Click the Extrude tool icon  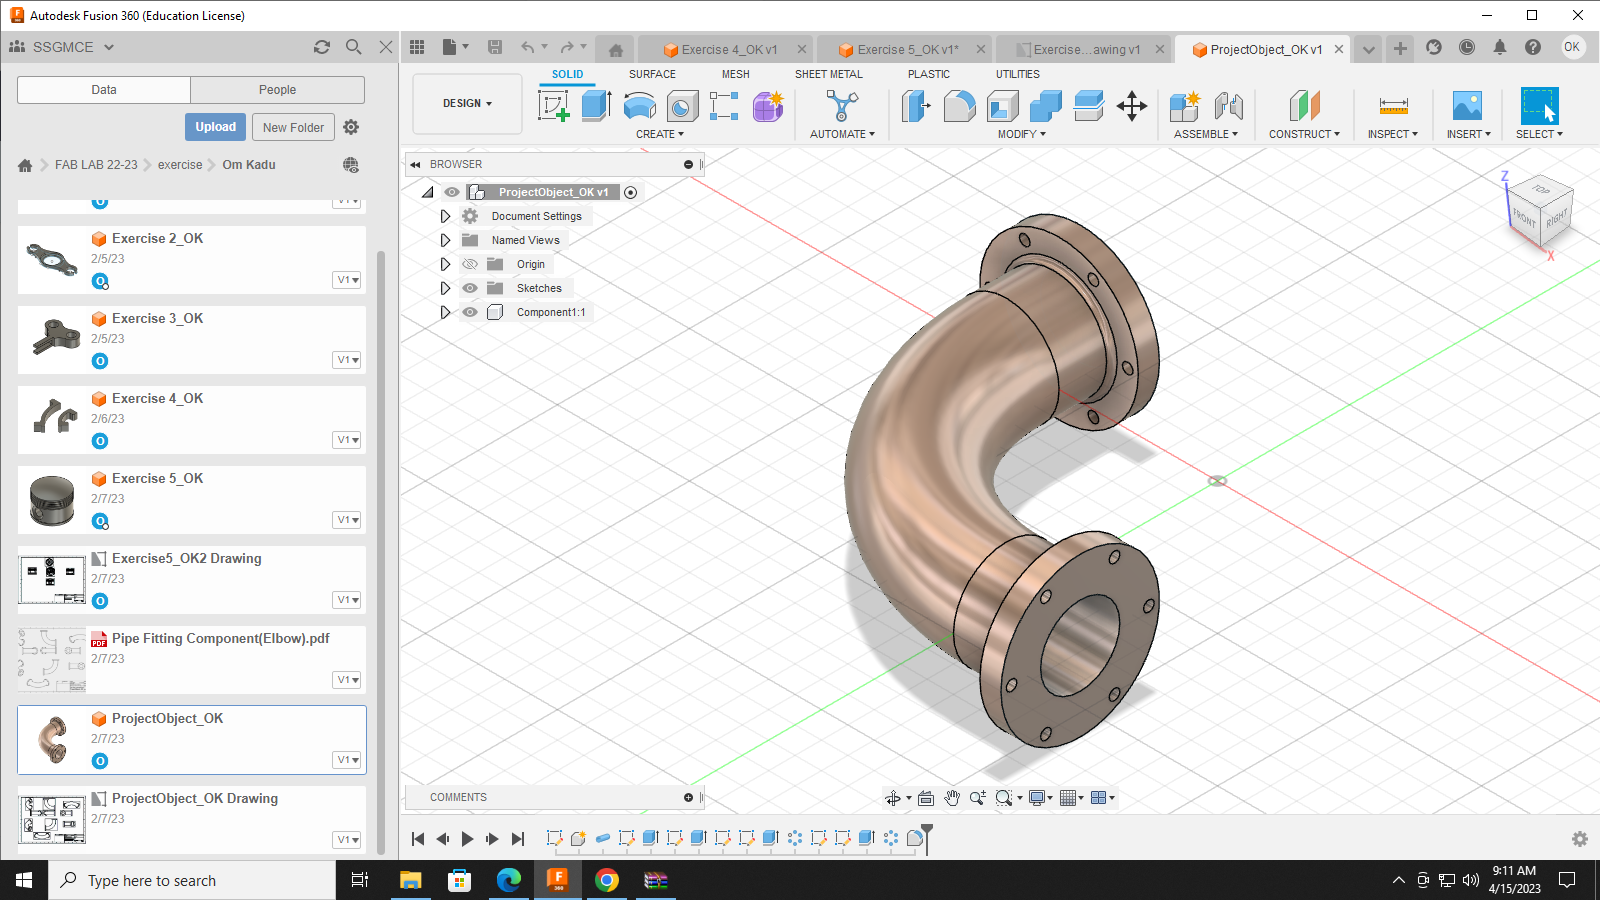point(596,106)
